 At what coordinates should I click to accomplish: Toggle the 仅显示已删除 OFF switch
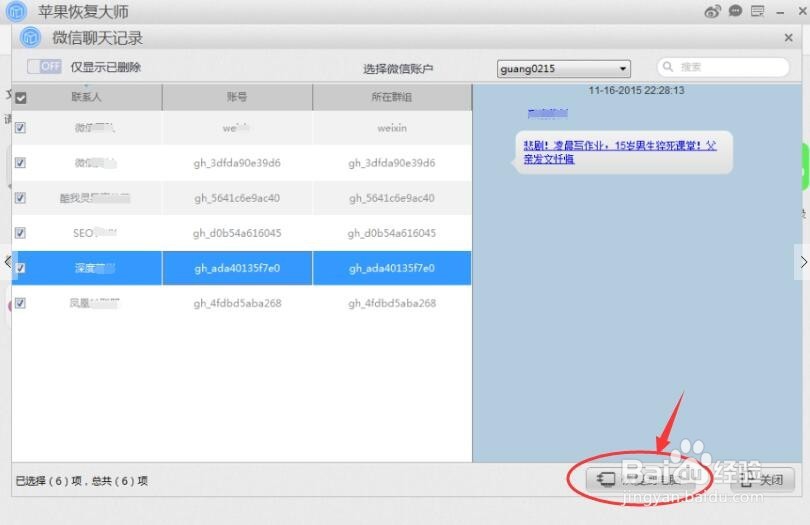tap(44, 67)
